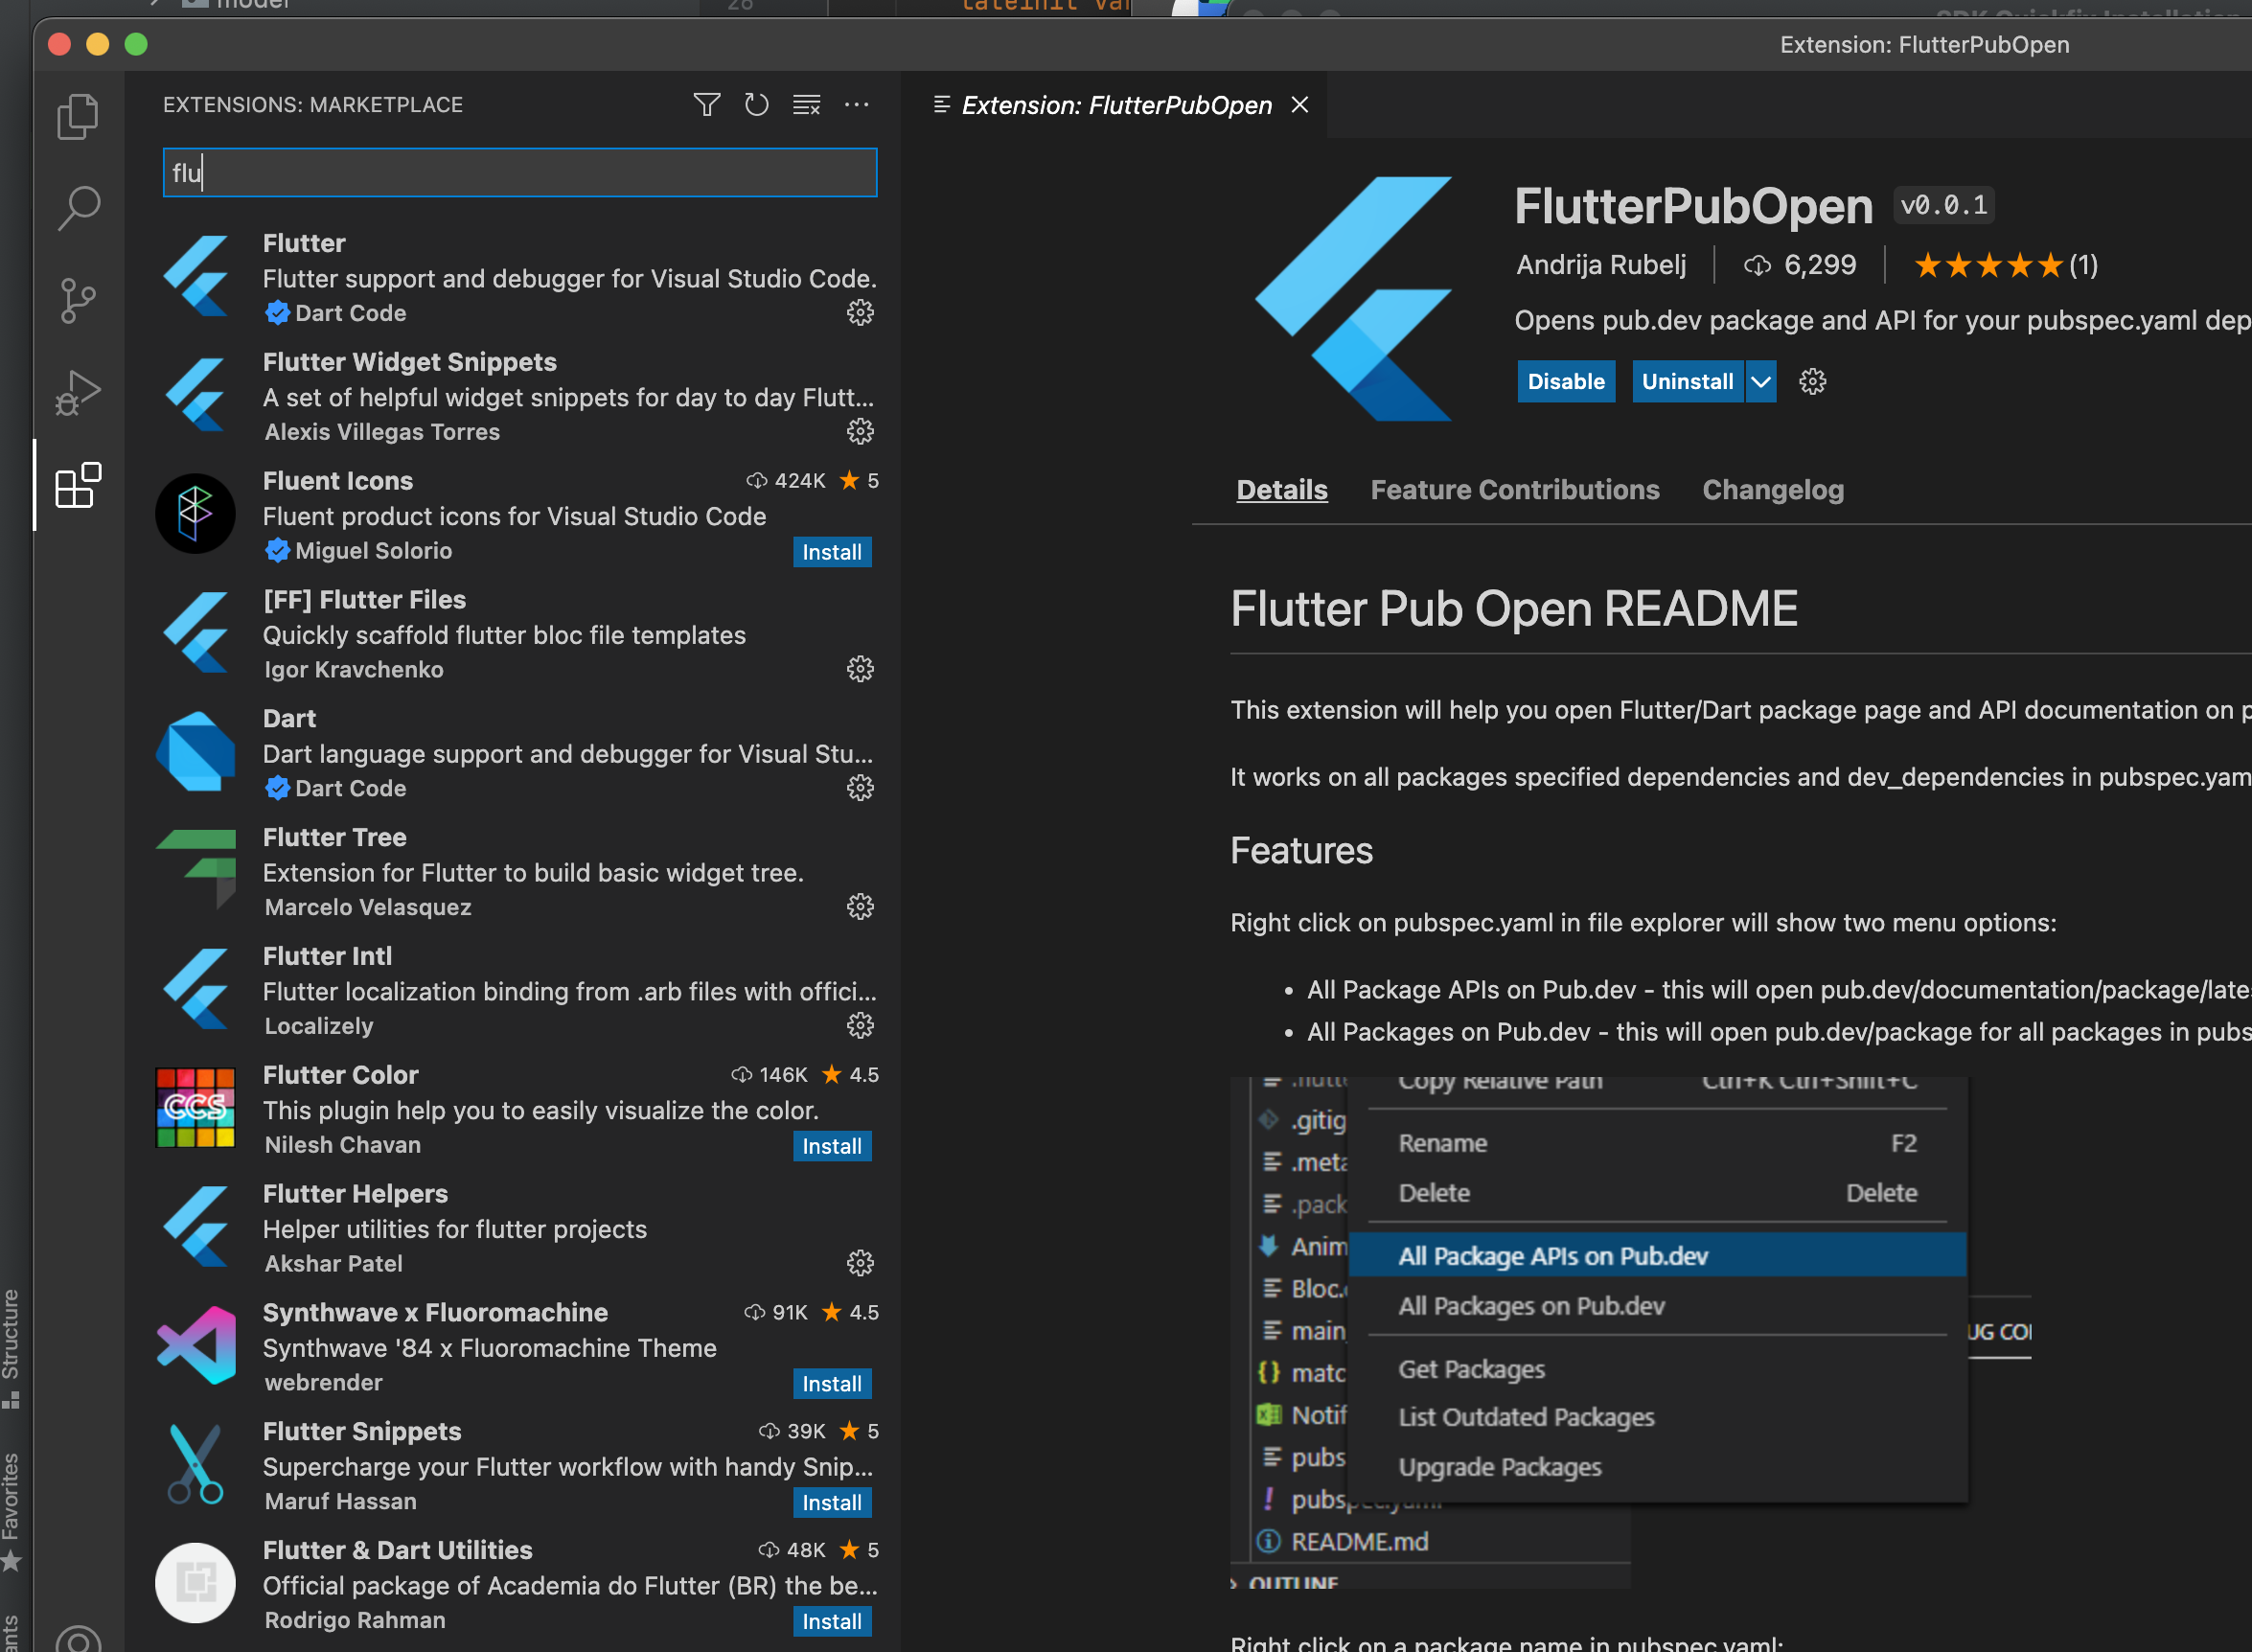Image resolution: width=2252 pixels, height=1652 pixels.
Task: Switch to Feature Contributions tab
Action: pyautogui.click(x=1514, y=490)
